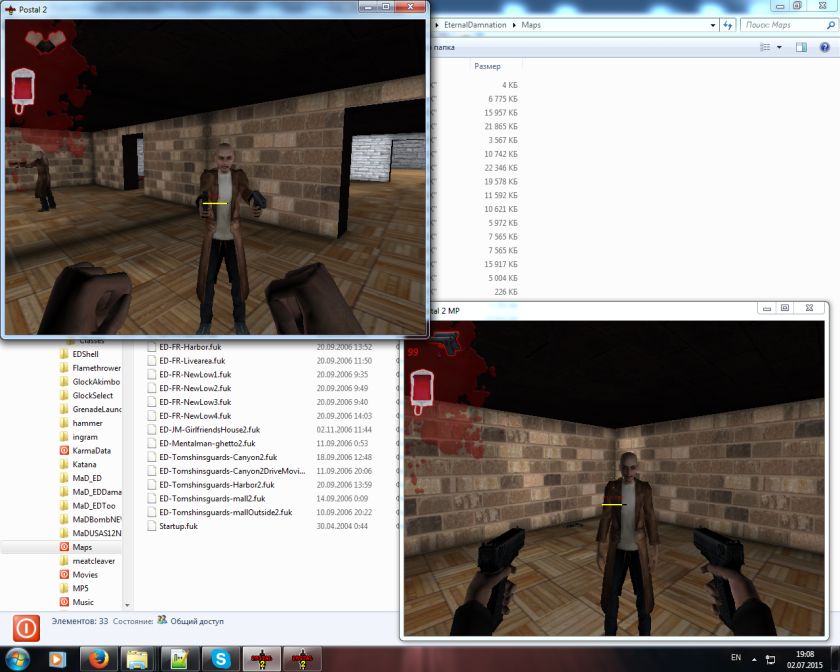The height and width of the screenshot is (672, 840).
Task: Open the address bar history dropdown
Action: [x=712, y=25]
